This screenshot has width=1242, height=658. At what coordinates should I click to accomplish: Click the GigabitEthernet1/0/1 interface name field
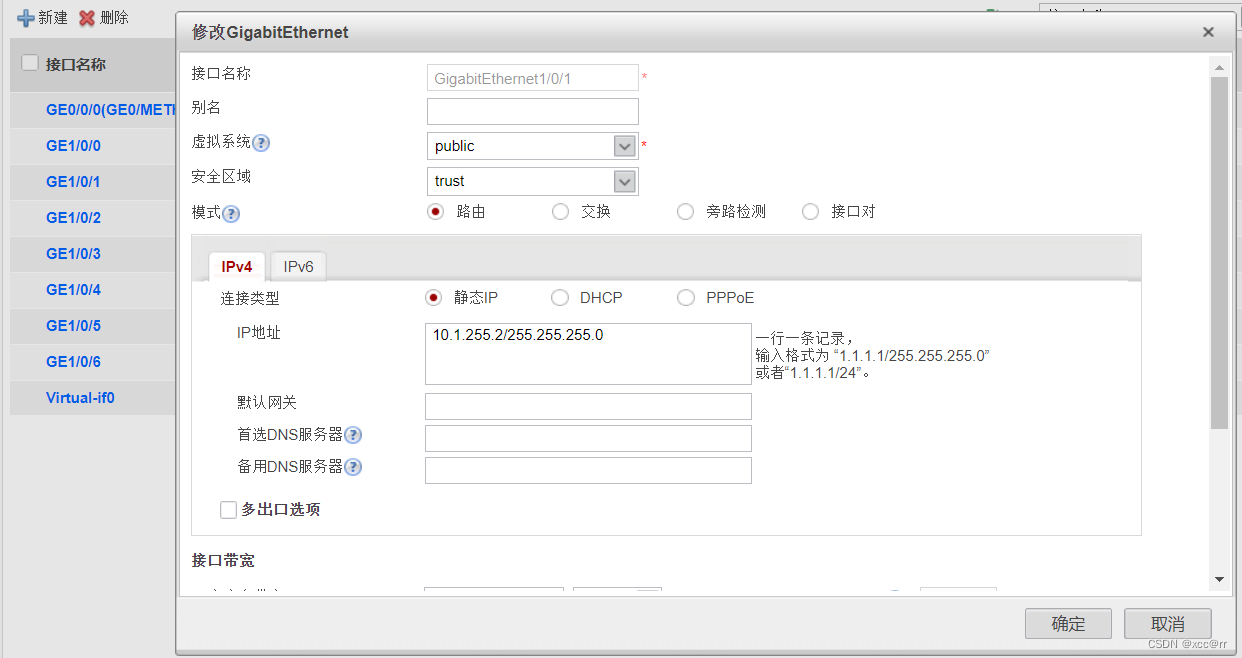click(532, 78)
